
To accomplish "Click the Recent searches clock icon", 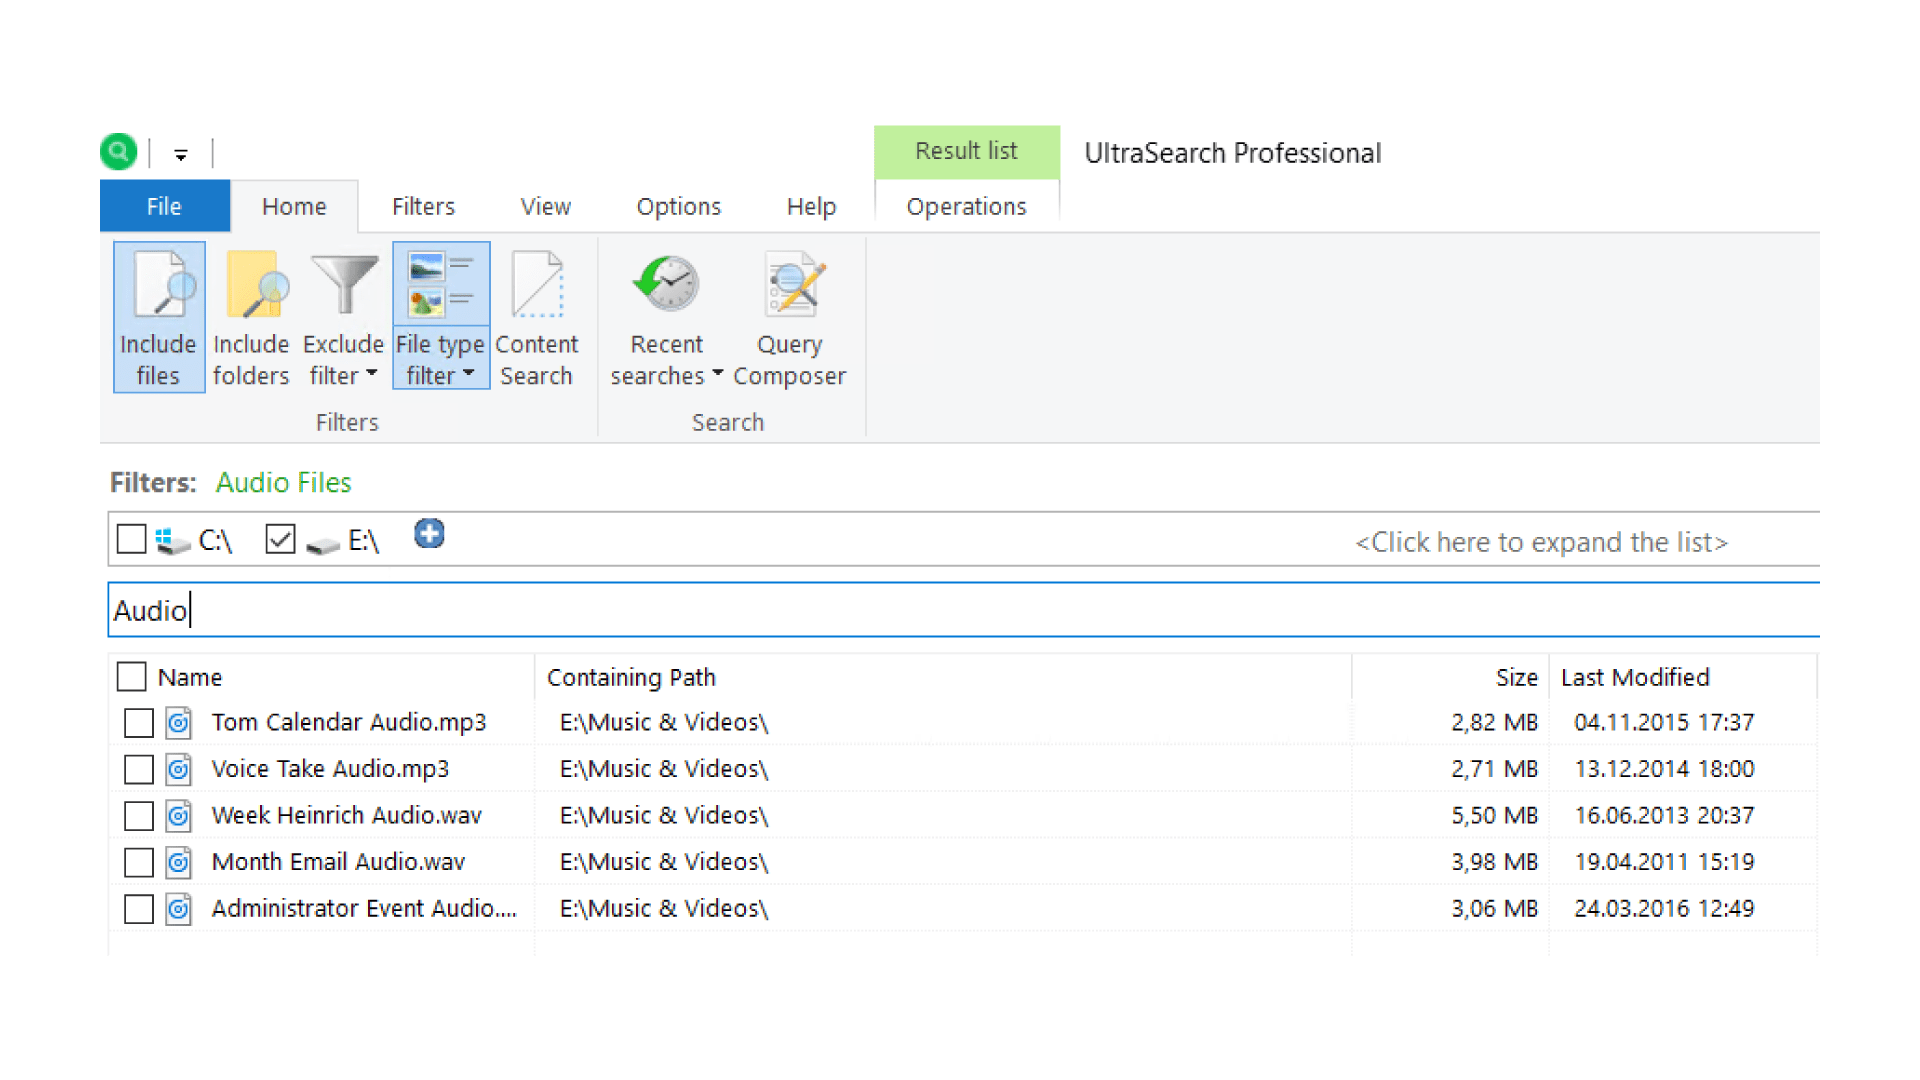I will (665, 283).
